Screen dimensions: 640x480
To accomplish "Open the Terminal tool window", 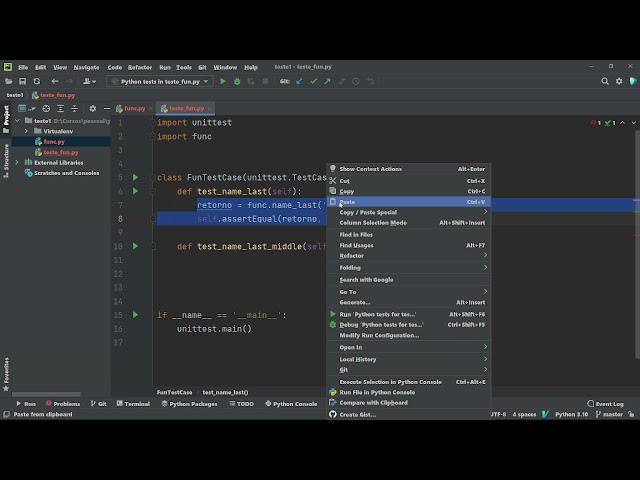I will pos(133,404).
